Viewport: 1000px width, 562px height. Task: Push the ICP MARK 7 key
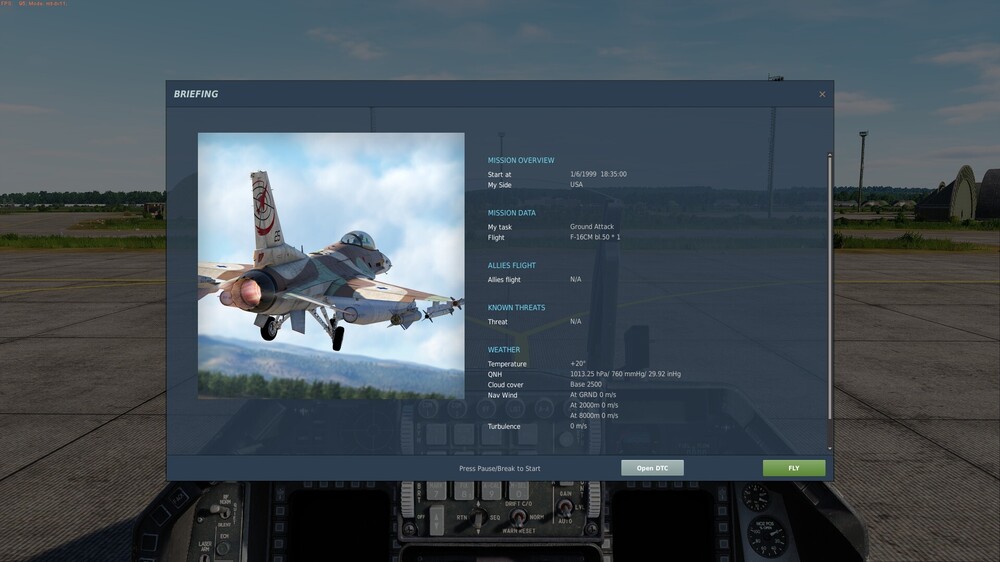[x=436, y=491]
